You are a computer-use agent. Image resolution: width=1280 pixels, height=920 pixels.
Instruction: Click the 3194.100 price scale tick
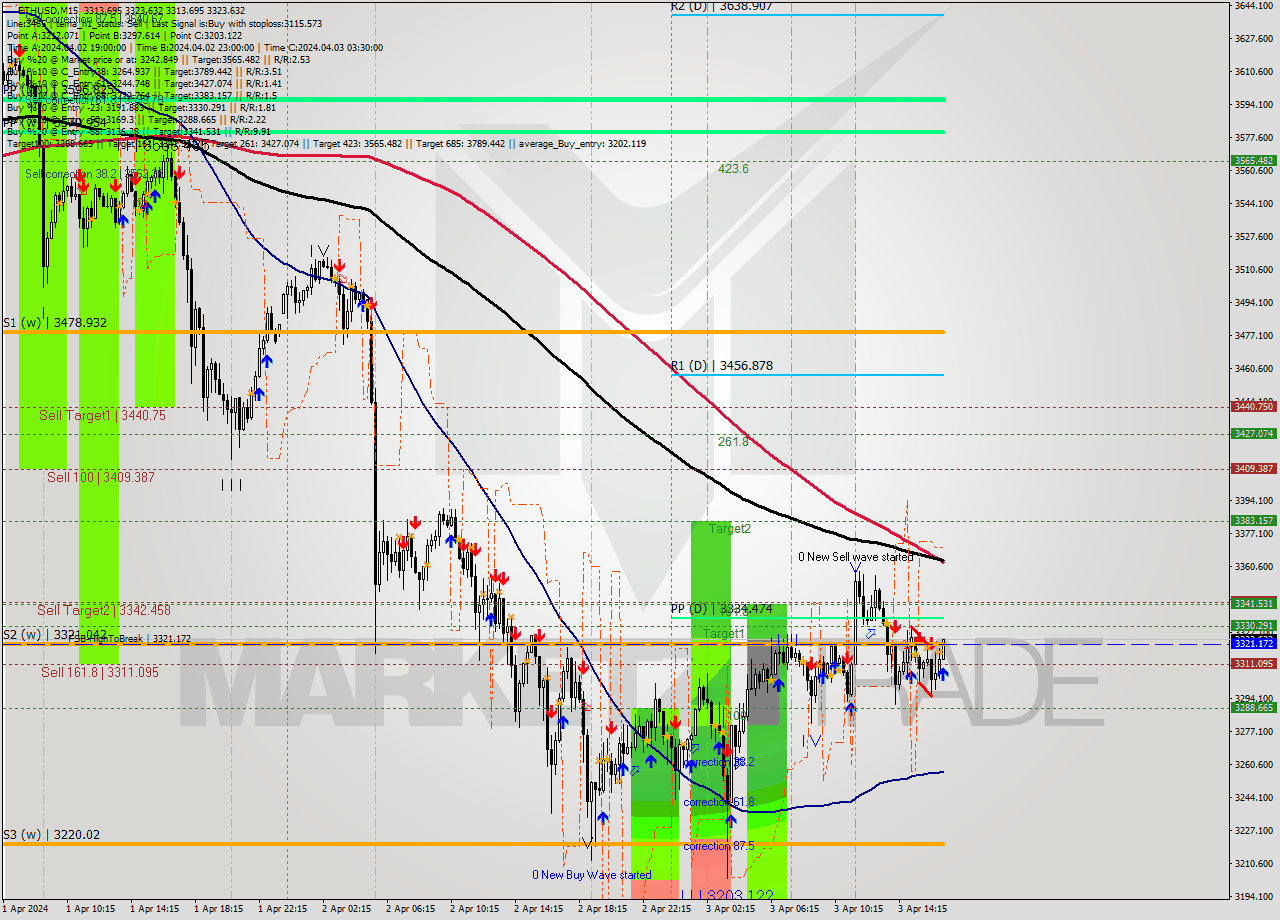[1253, 896]
